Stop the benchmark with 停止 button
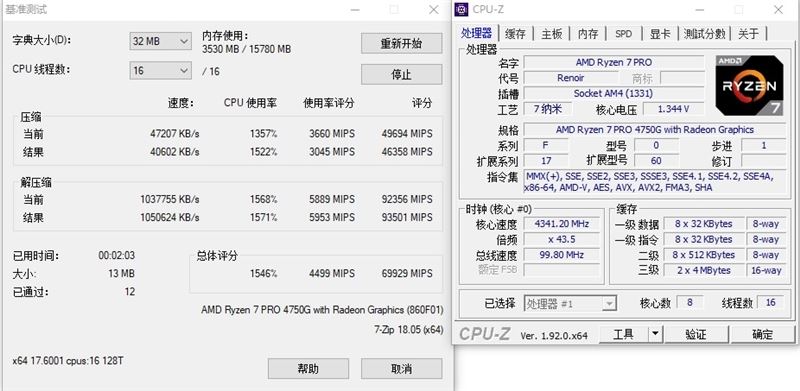Viewport: 800px width, 391px height. coord(402,75)
